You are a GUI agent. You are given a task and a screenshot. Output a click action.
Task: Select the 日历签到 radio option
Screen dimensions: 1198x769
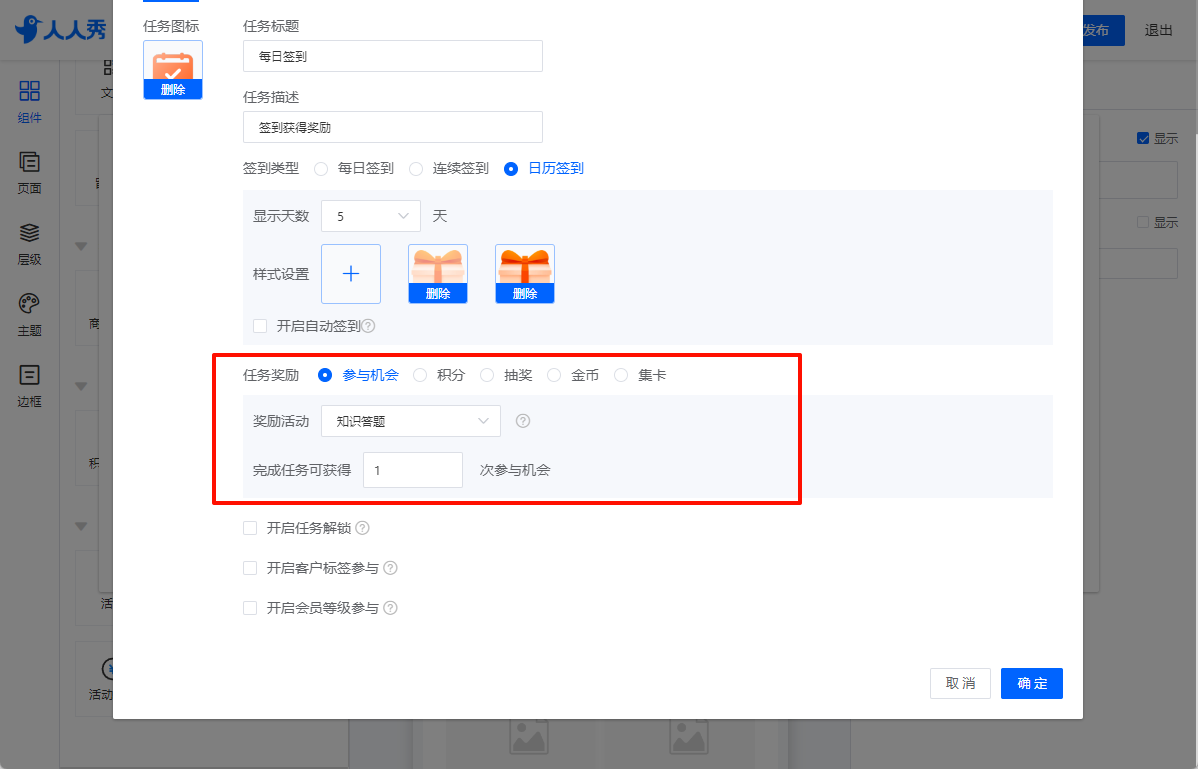click(511, 169)
